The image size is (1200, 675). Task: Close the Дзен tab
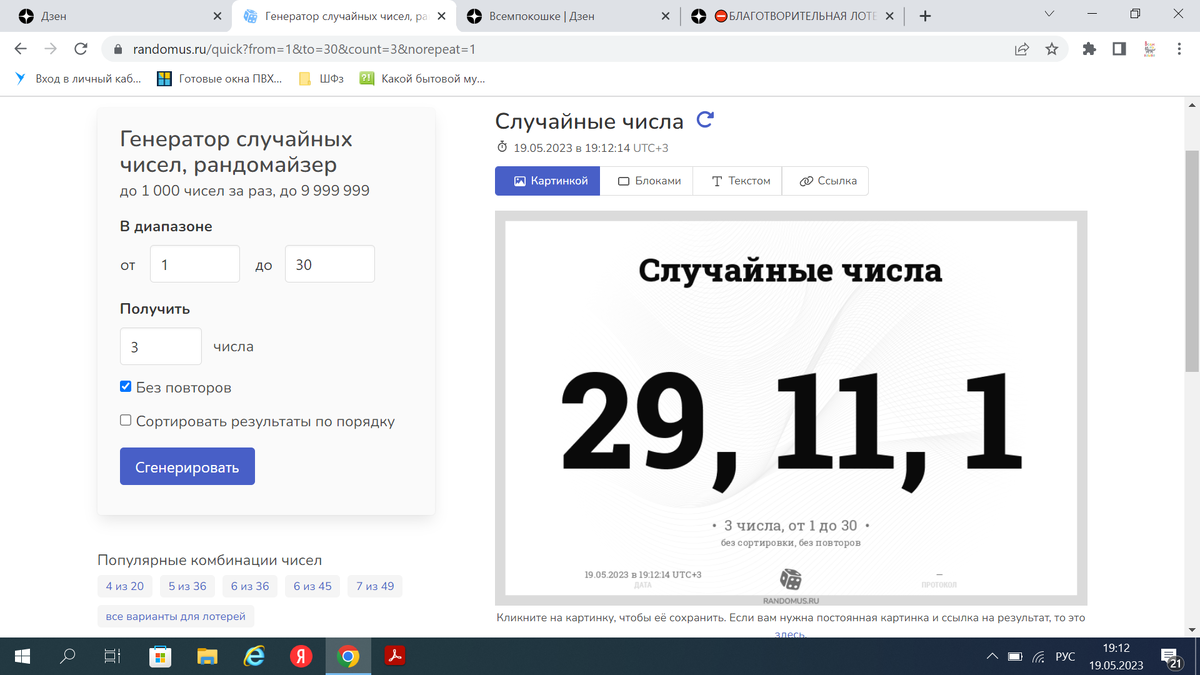tap(219, 16)
